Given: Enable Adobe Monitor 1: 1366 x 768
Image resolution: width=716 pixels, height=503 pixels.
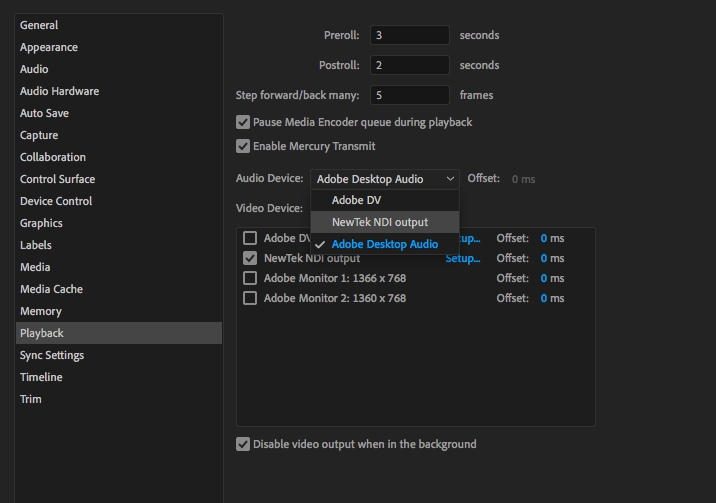Looking at the screenshot, I should tap(250, 278).
